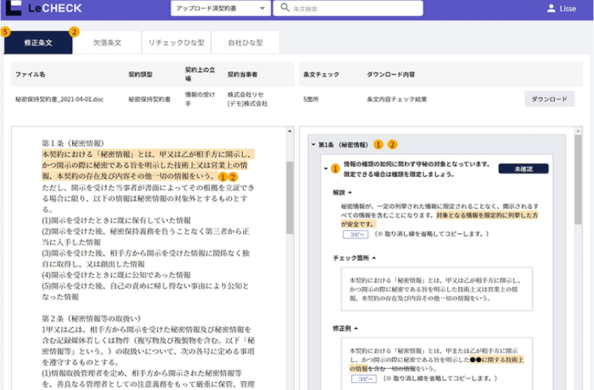Viewport: 594px width, 390px height.
Task: Click the ファイル名 column header
Action: (30, 74)
